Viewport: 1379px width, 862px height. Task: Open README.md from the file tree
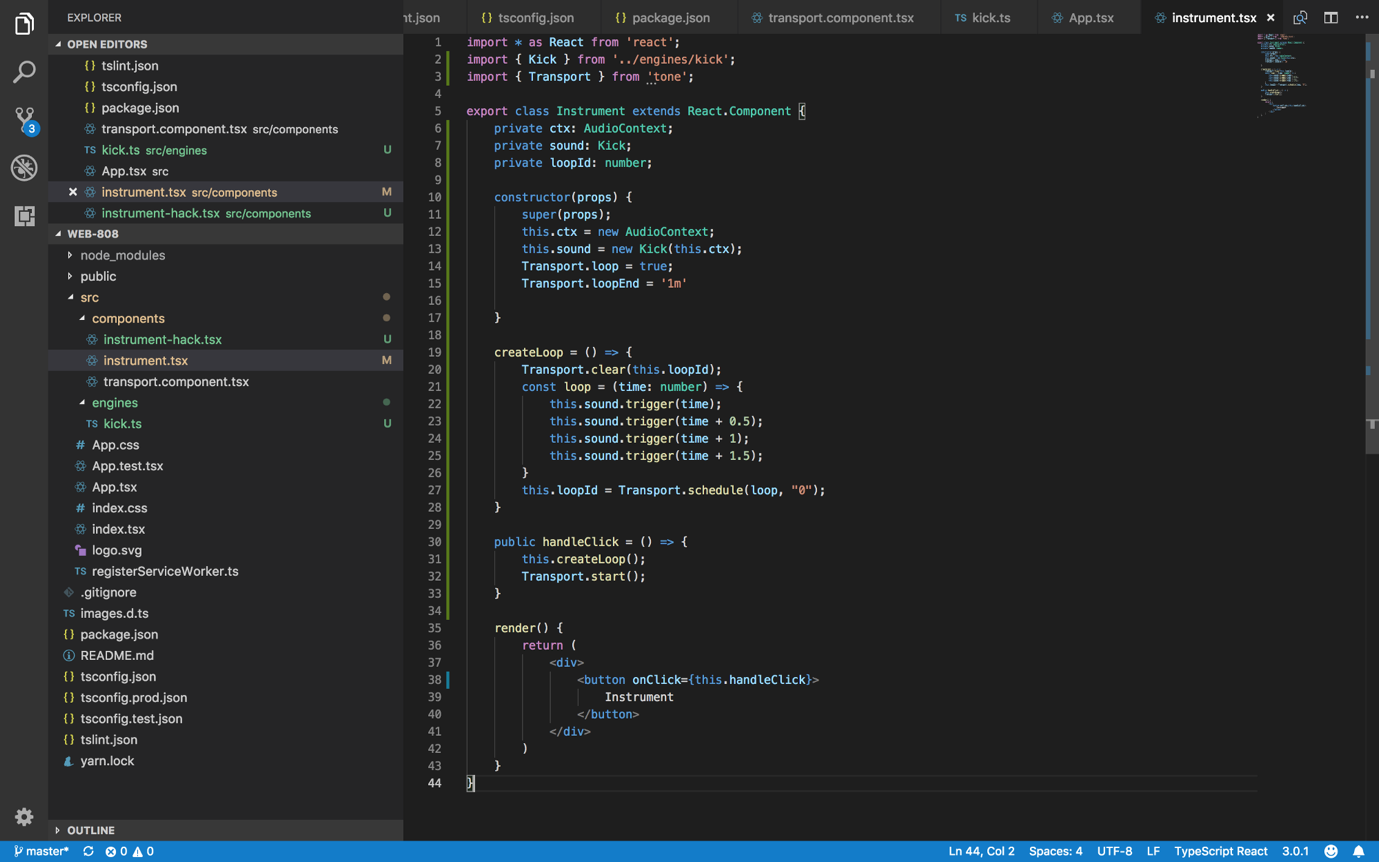117,655
